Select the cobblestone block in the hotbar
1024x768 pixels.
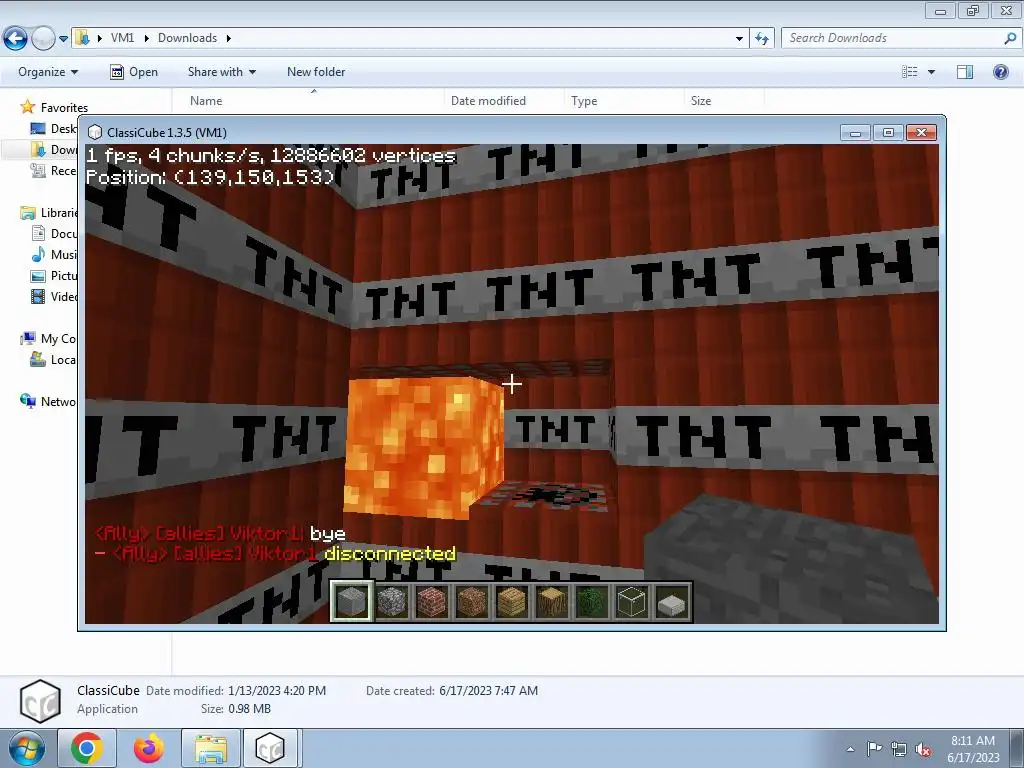point(392,601)
